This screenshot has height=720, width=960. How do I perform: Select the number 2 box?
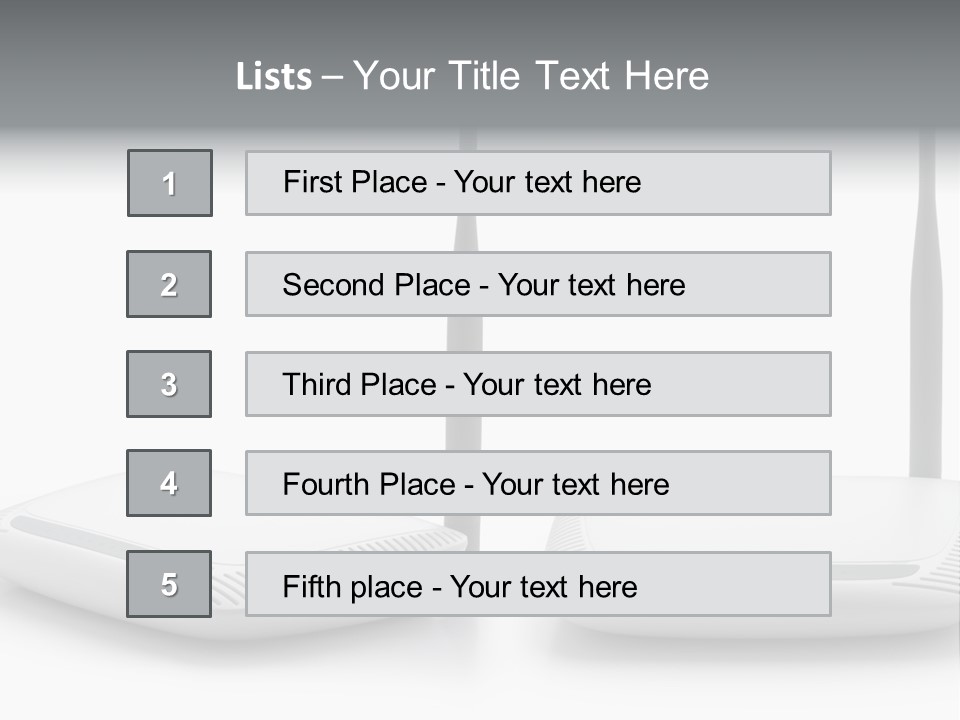tap(169, 284)
